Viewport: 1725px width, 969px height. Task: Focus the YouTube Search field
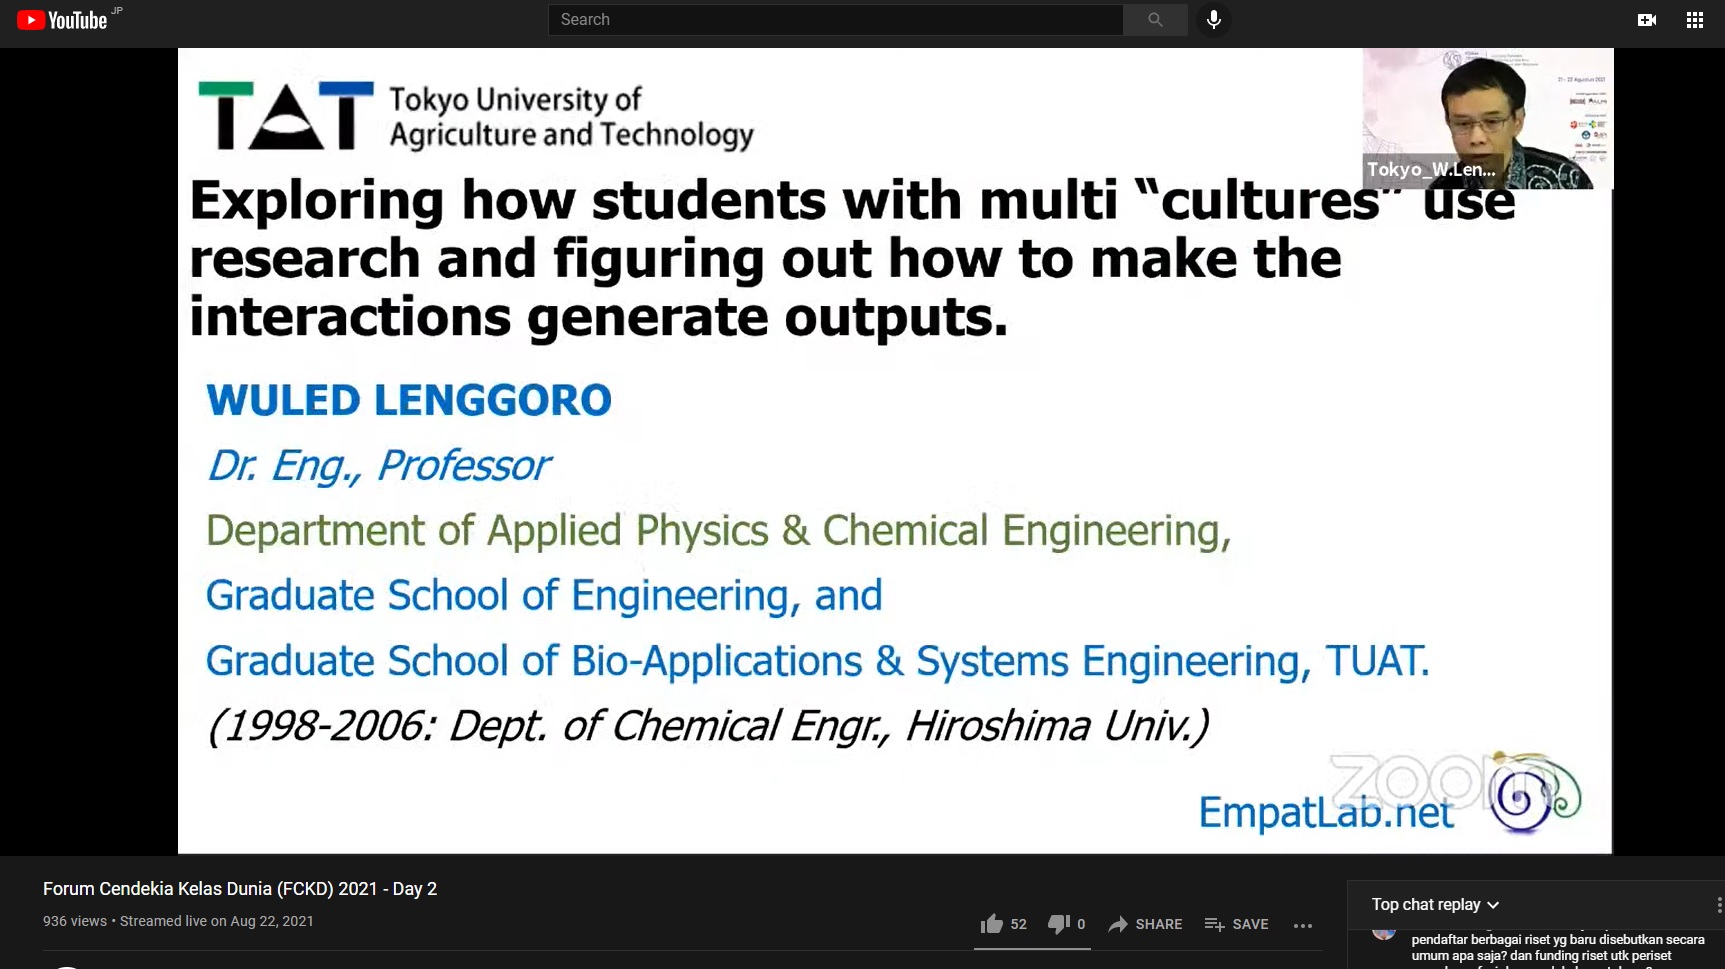coord(835,20)
